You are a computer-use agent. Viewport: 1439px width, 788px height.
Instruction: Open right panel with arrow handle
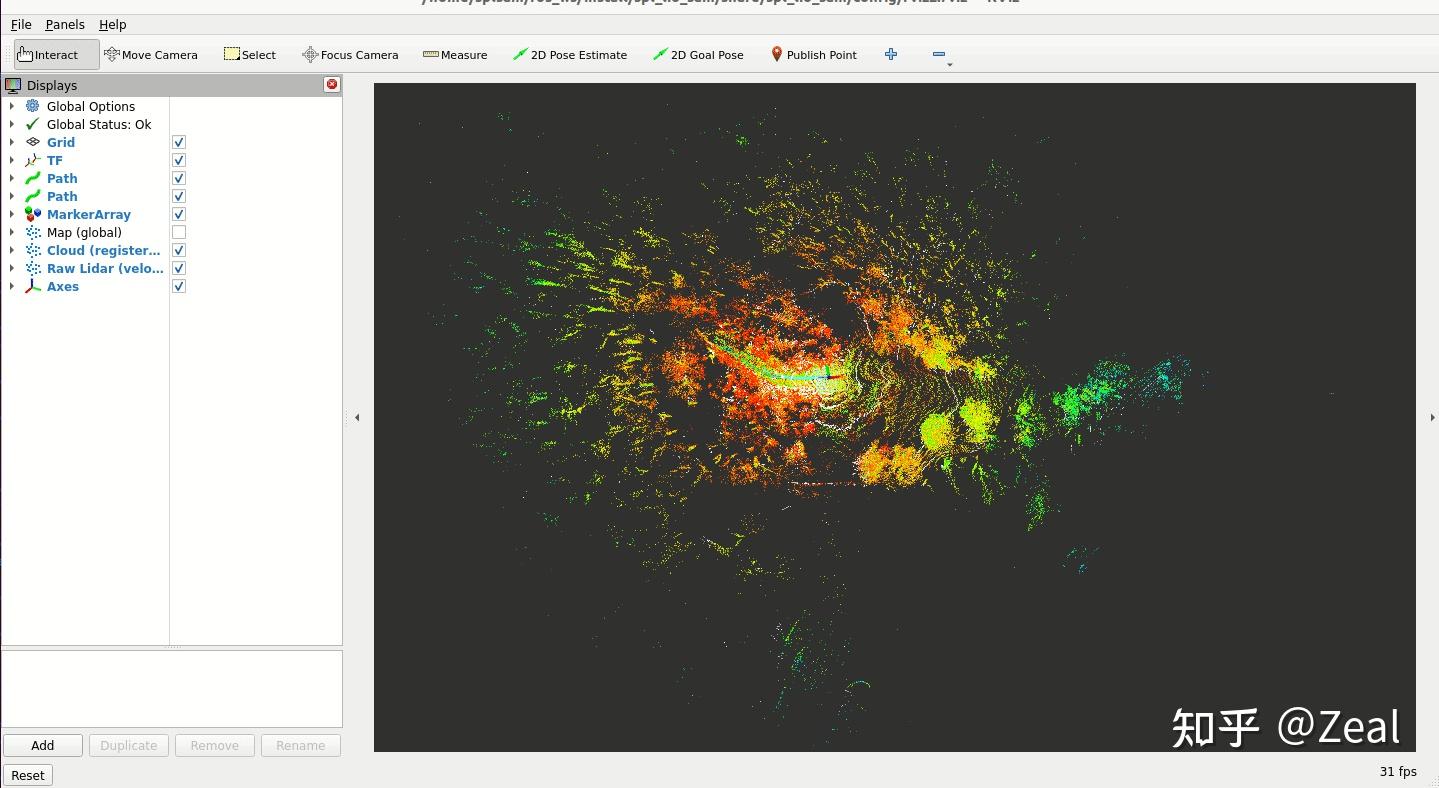coord(1432,418)
